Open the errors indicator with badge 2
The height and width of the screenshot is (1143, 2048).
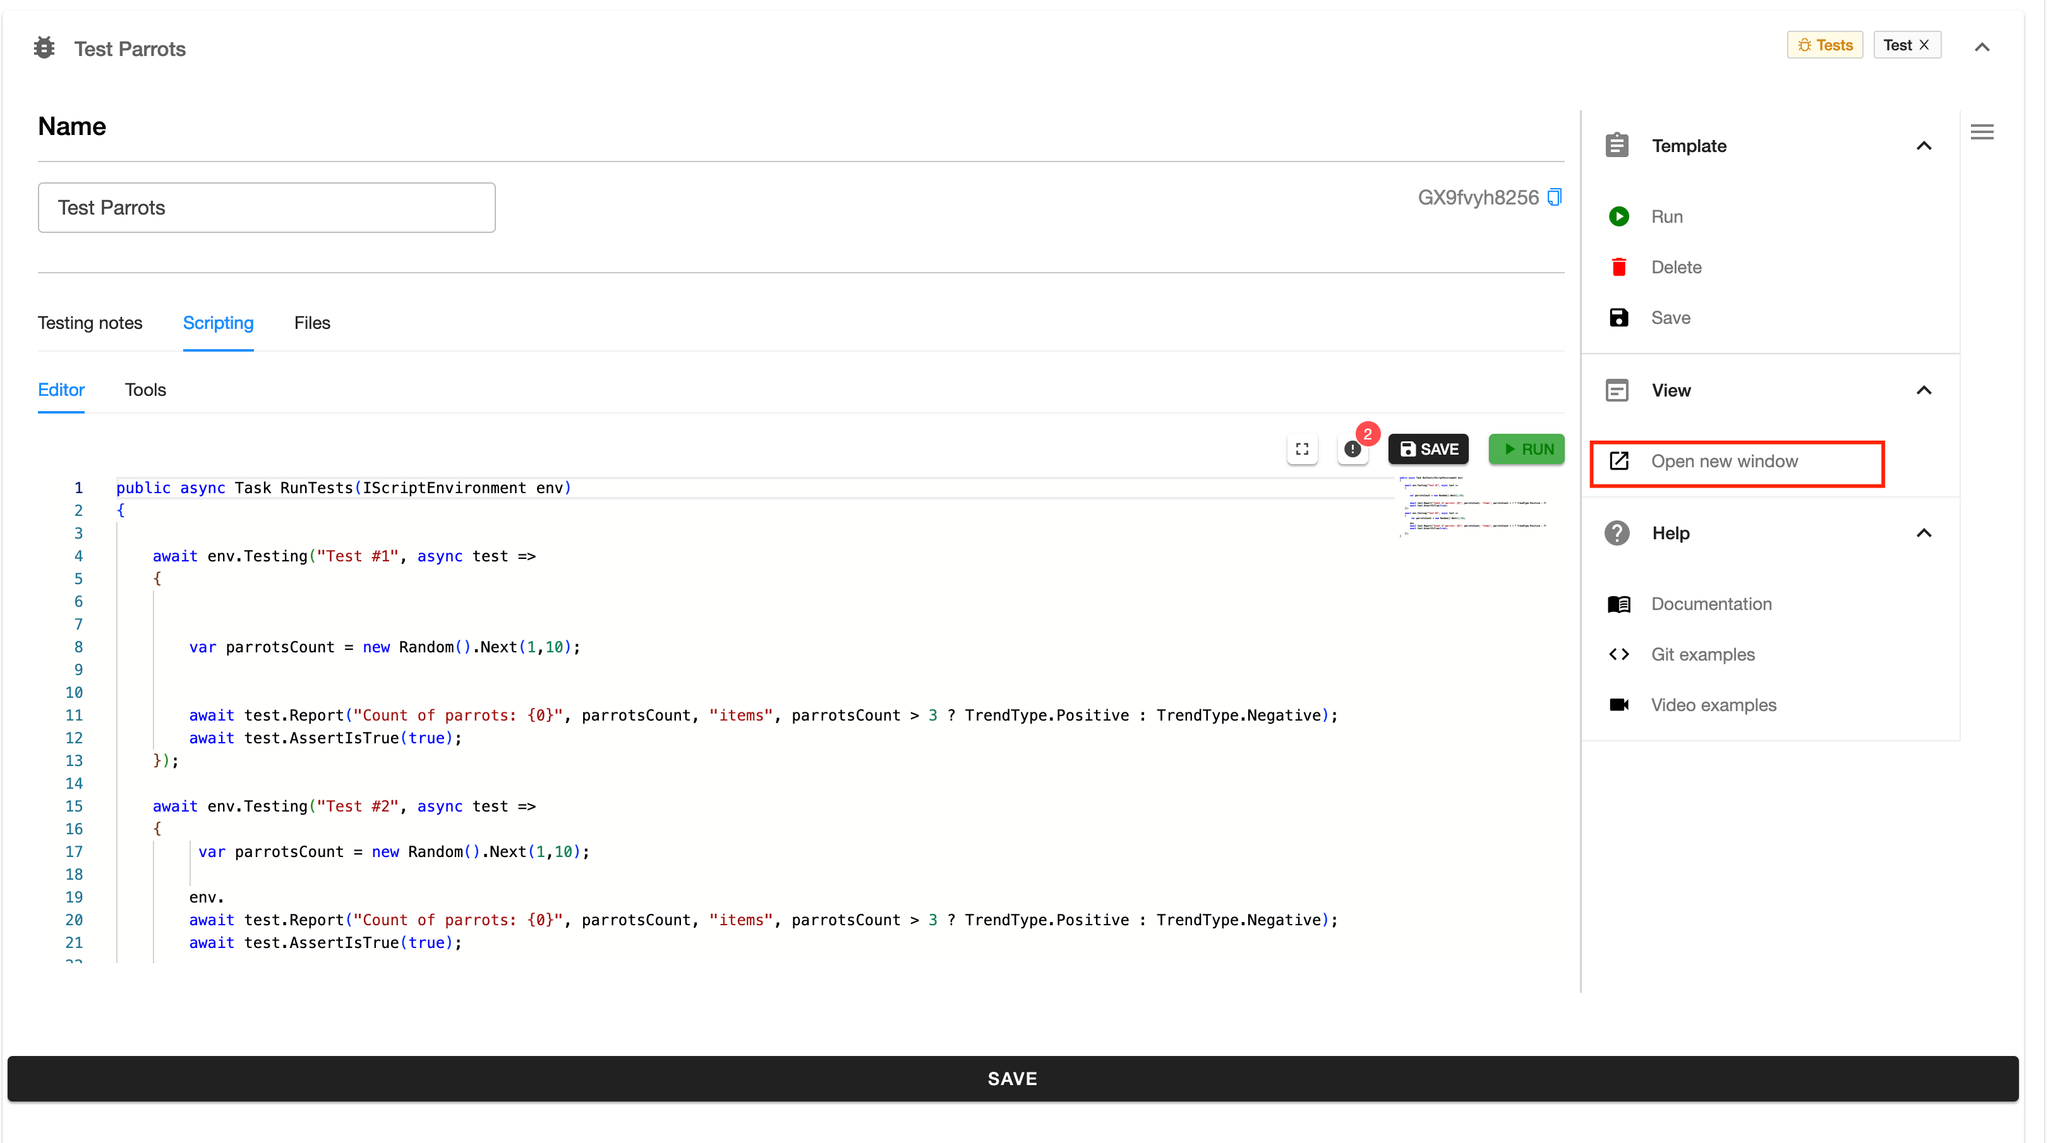pyautogui.click(x=1353, y=449)
